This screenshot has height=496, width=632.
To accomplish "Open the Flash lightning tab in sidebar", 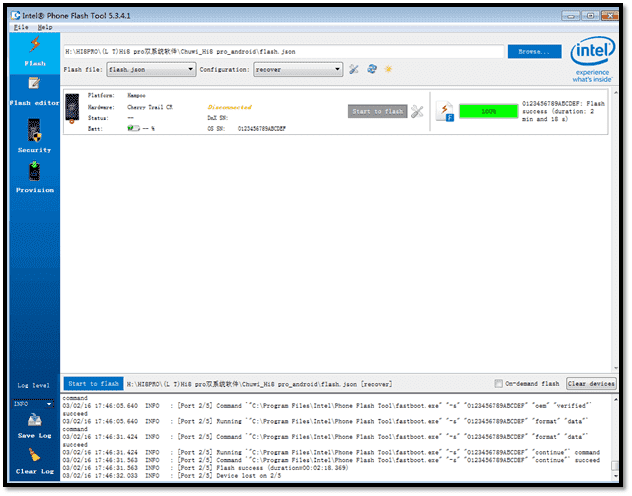I will click(35, 53).
